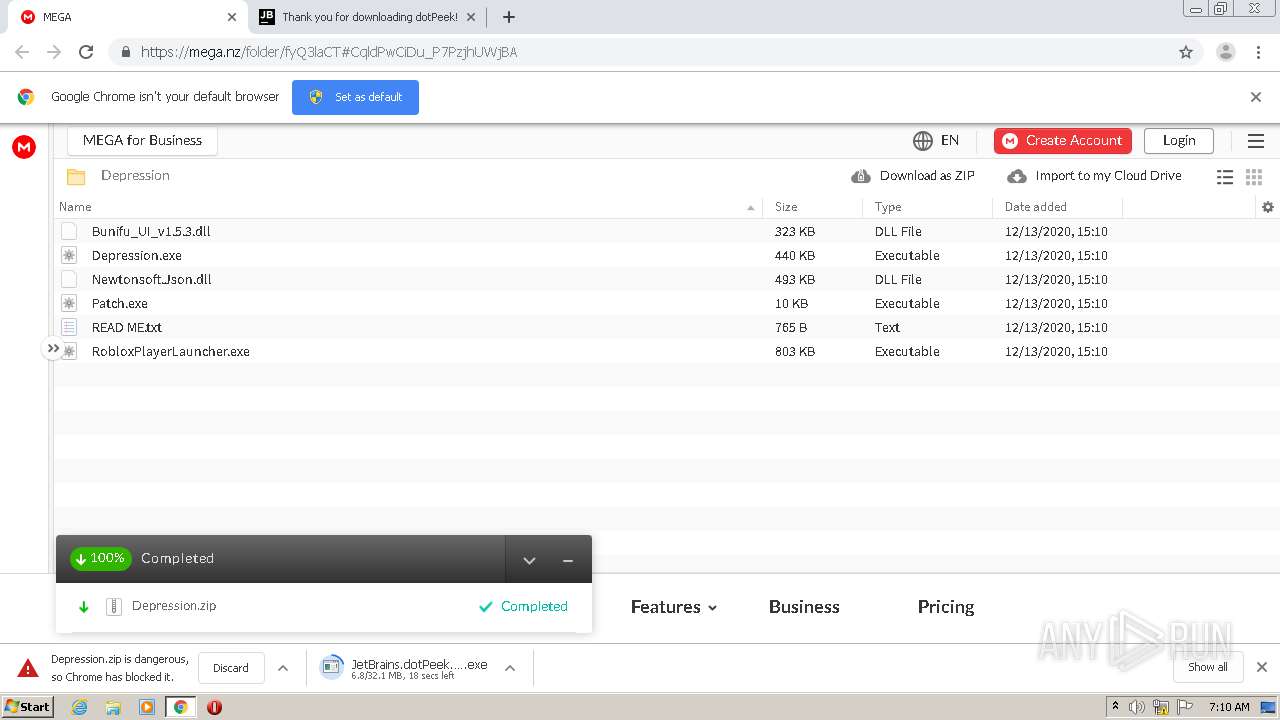Viewport: 1280px width, 720px height.
Task: Close the MEGA browser tab
Action: click(232, 17)
